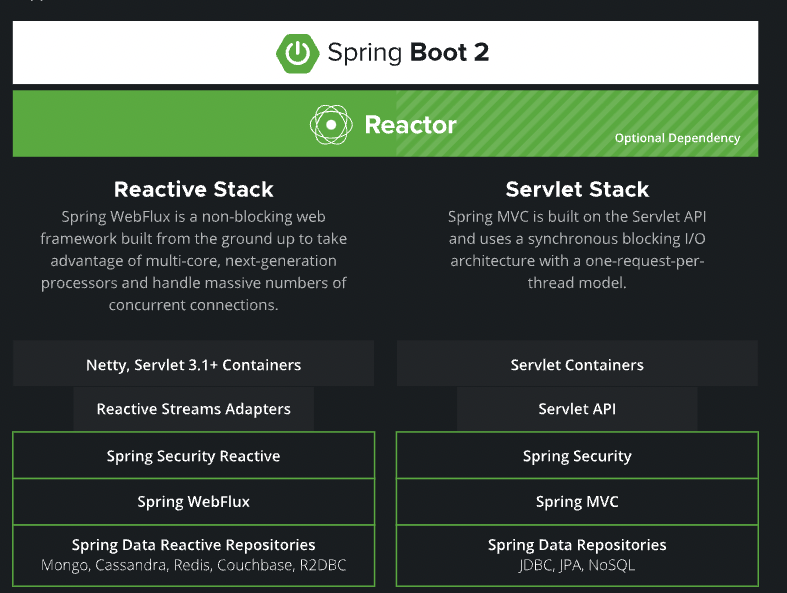The width and height of the screenshot is (787, 593).
Task: Open the Spring WebFlux box
Action: [x=194, y=502]
